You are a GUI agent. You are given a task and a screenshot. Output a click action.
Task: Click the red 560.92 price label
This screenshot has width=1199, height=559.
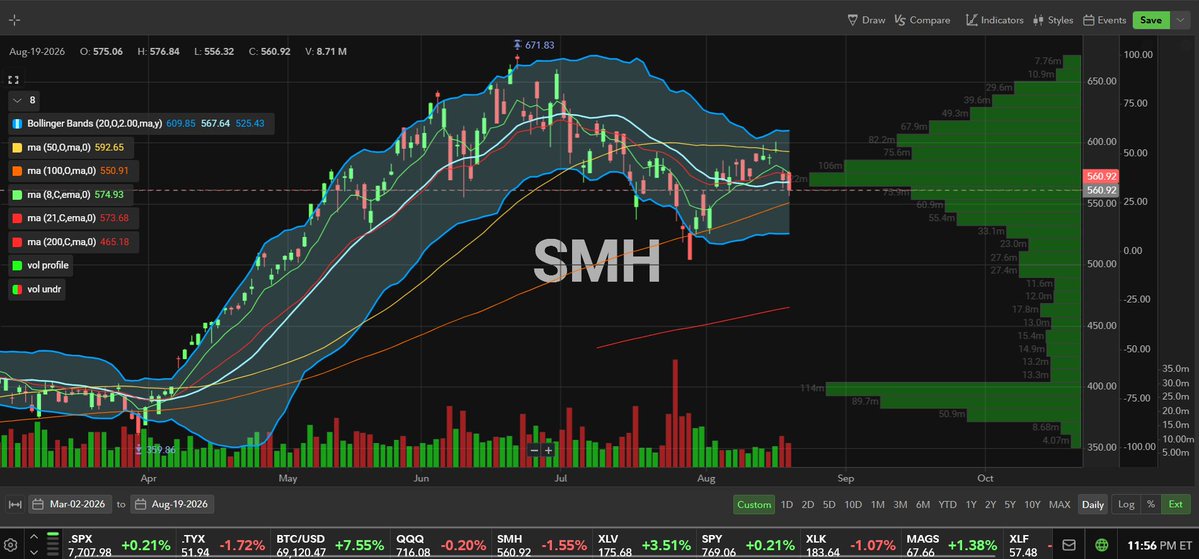click(x=1102, y=176)
